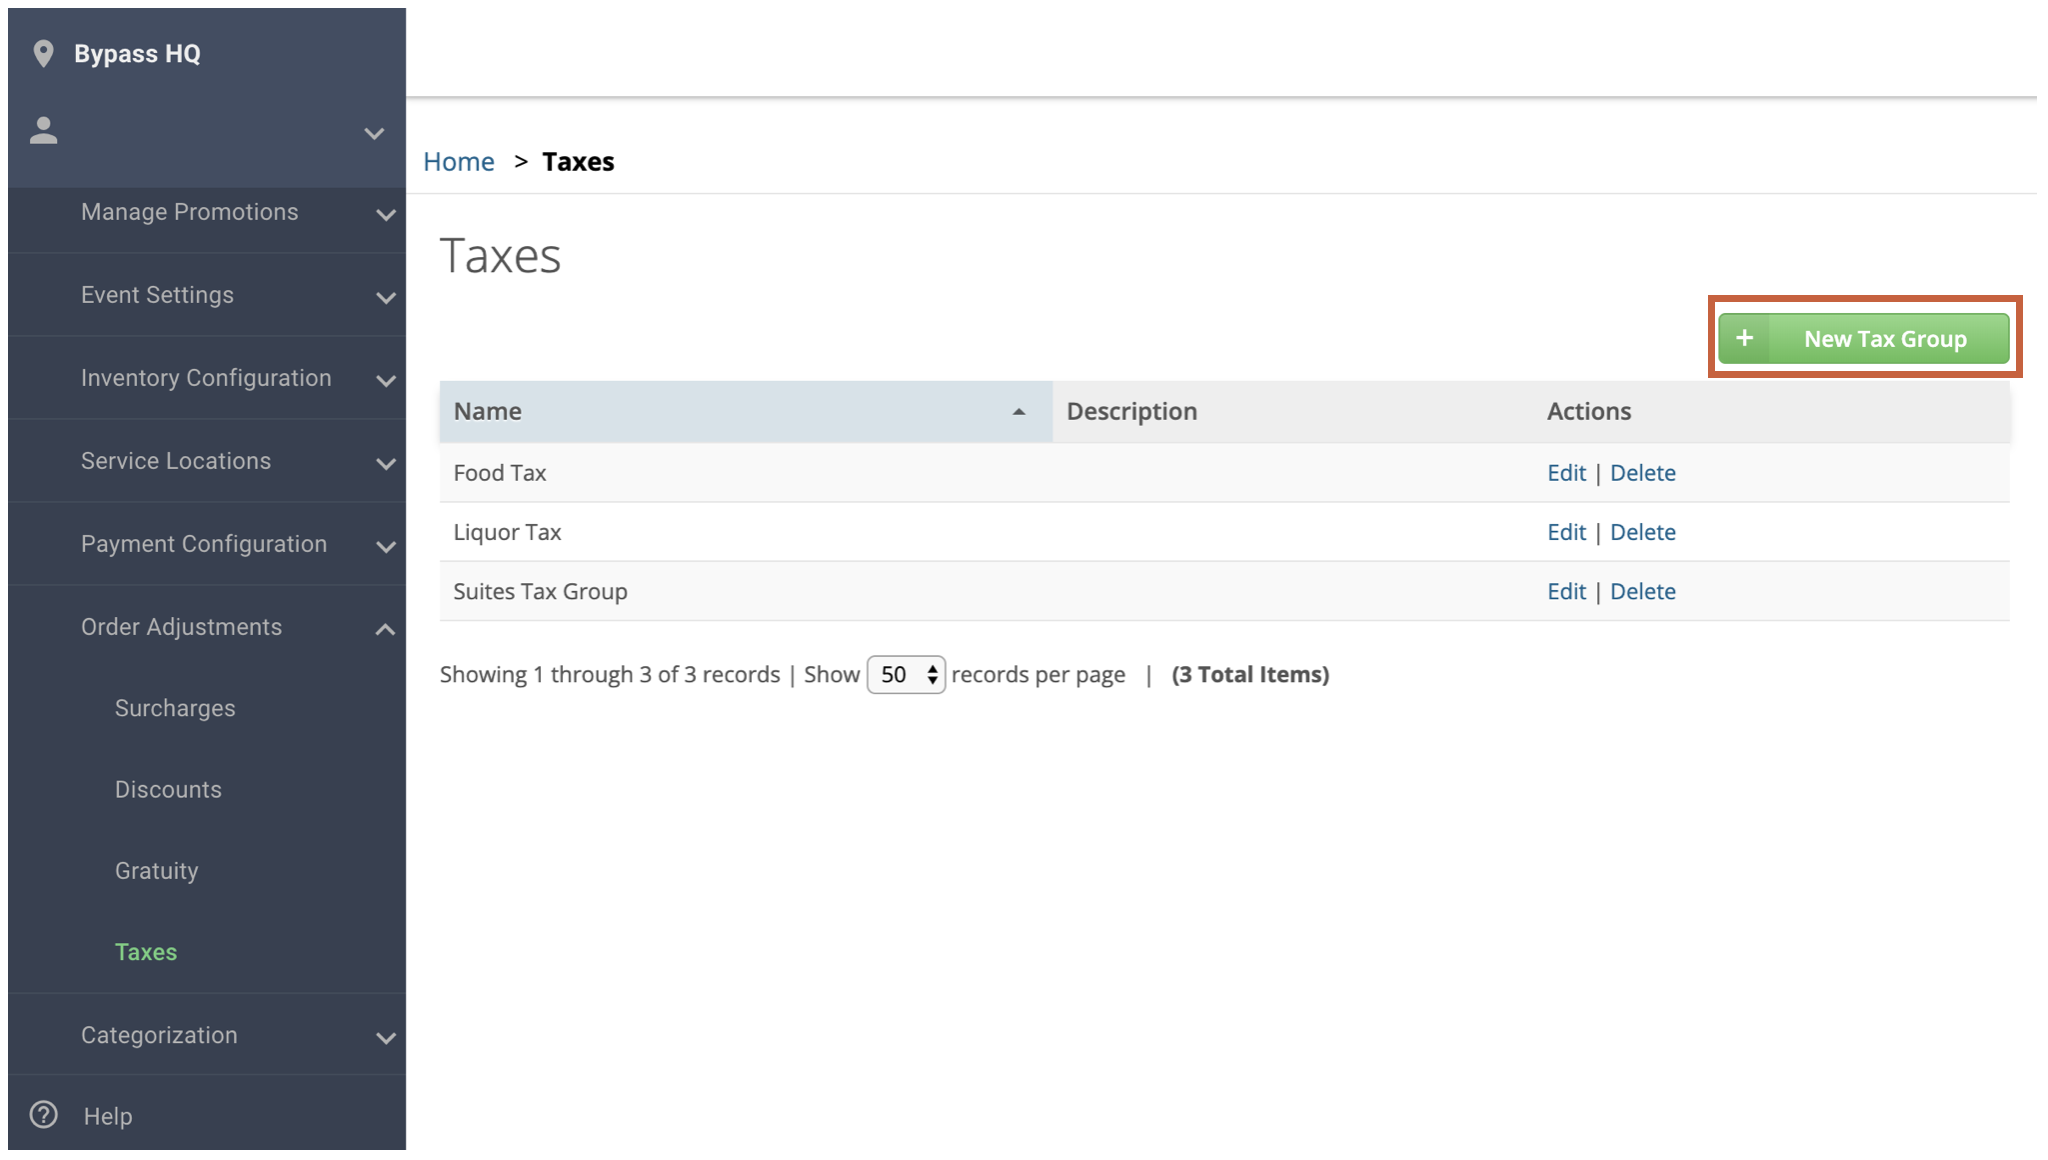2048x1160 pixels.
Task: Click the Actions column header
Action: (1771, 411)
